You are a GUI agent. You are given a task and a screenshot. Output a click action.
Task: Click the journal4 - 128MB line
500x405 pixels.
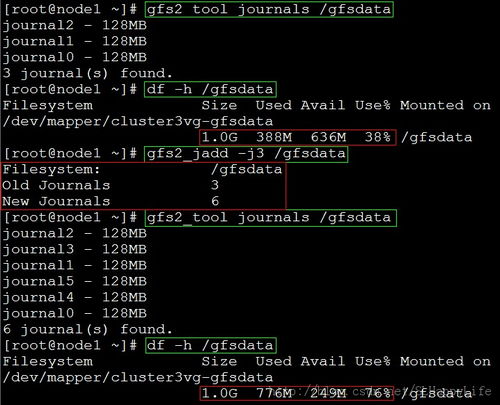coord(75,297)
